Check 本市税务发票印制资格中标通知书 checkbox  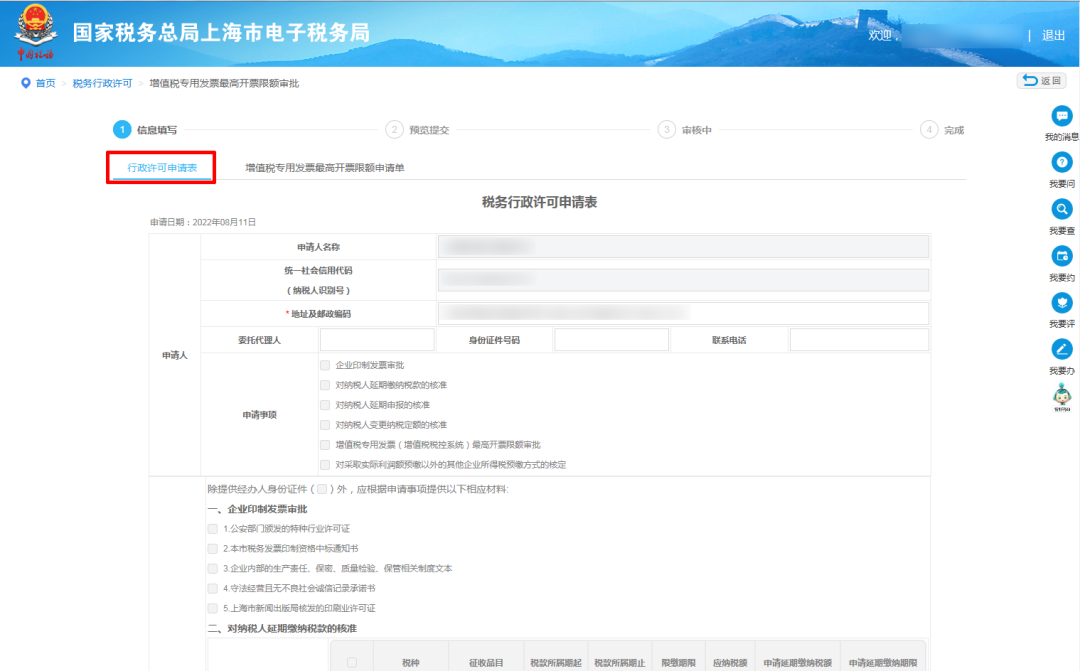pos(213,549)
